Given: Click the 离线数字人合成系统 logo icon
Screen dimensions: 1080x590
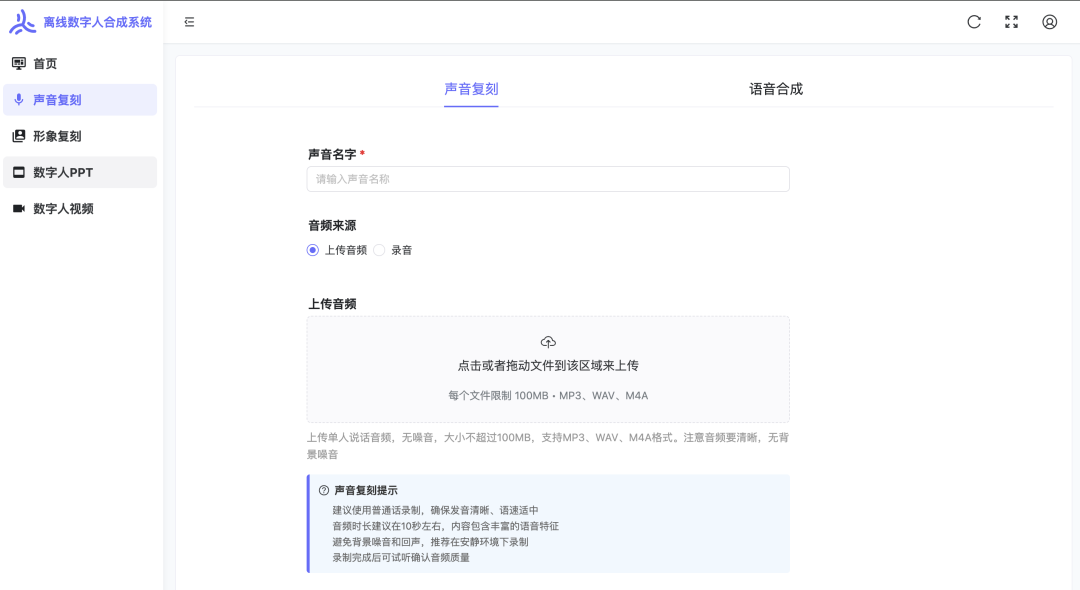Looking at the screenshot, I should [x=24, y=21].
